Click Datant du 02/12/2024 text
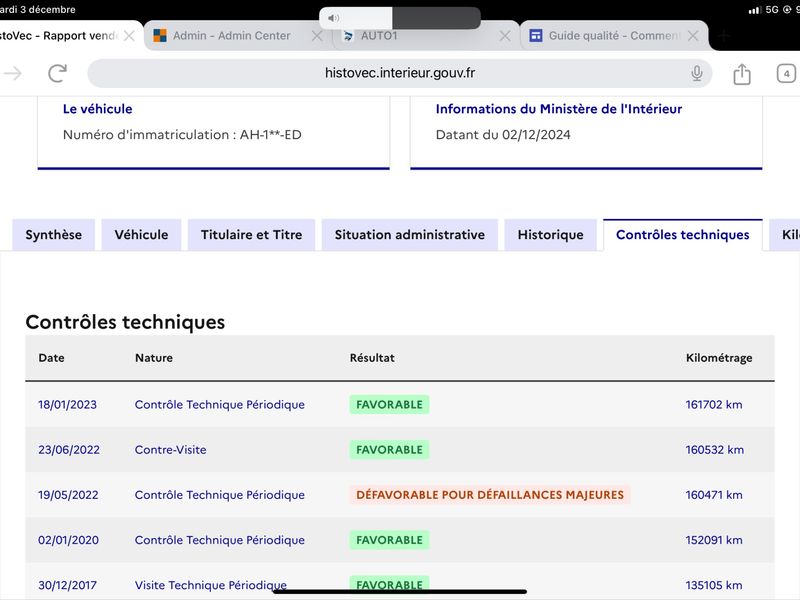Screen dimensions: 800x600 503,135
